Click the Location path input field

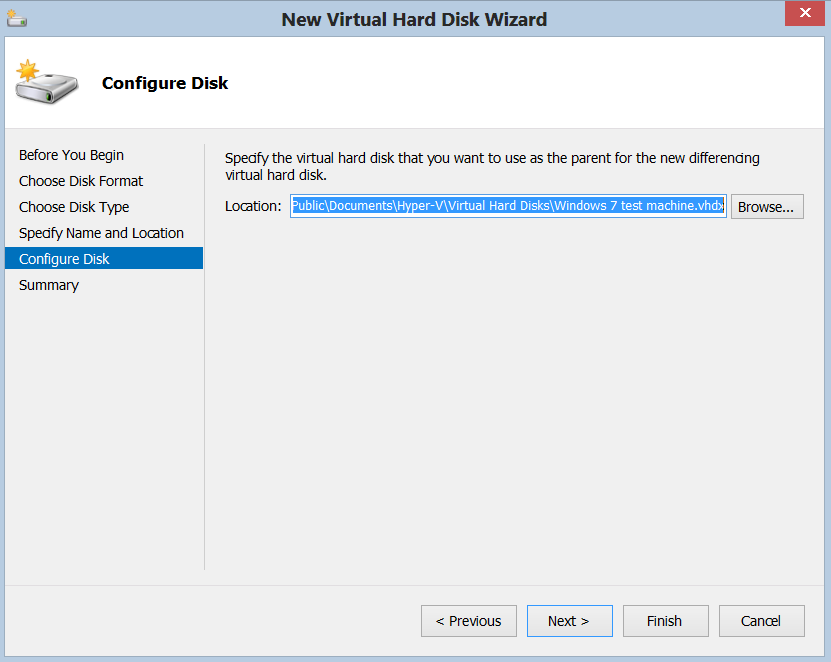coord(508,206)
